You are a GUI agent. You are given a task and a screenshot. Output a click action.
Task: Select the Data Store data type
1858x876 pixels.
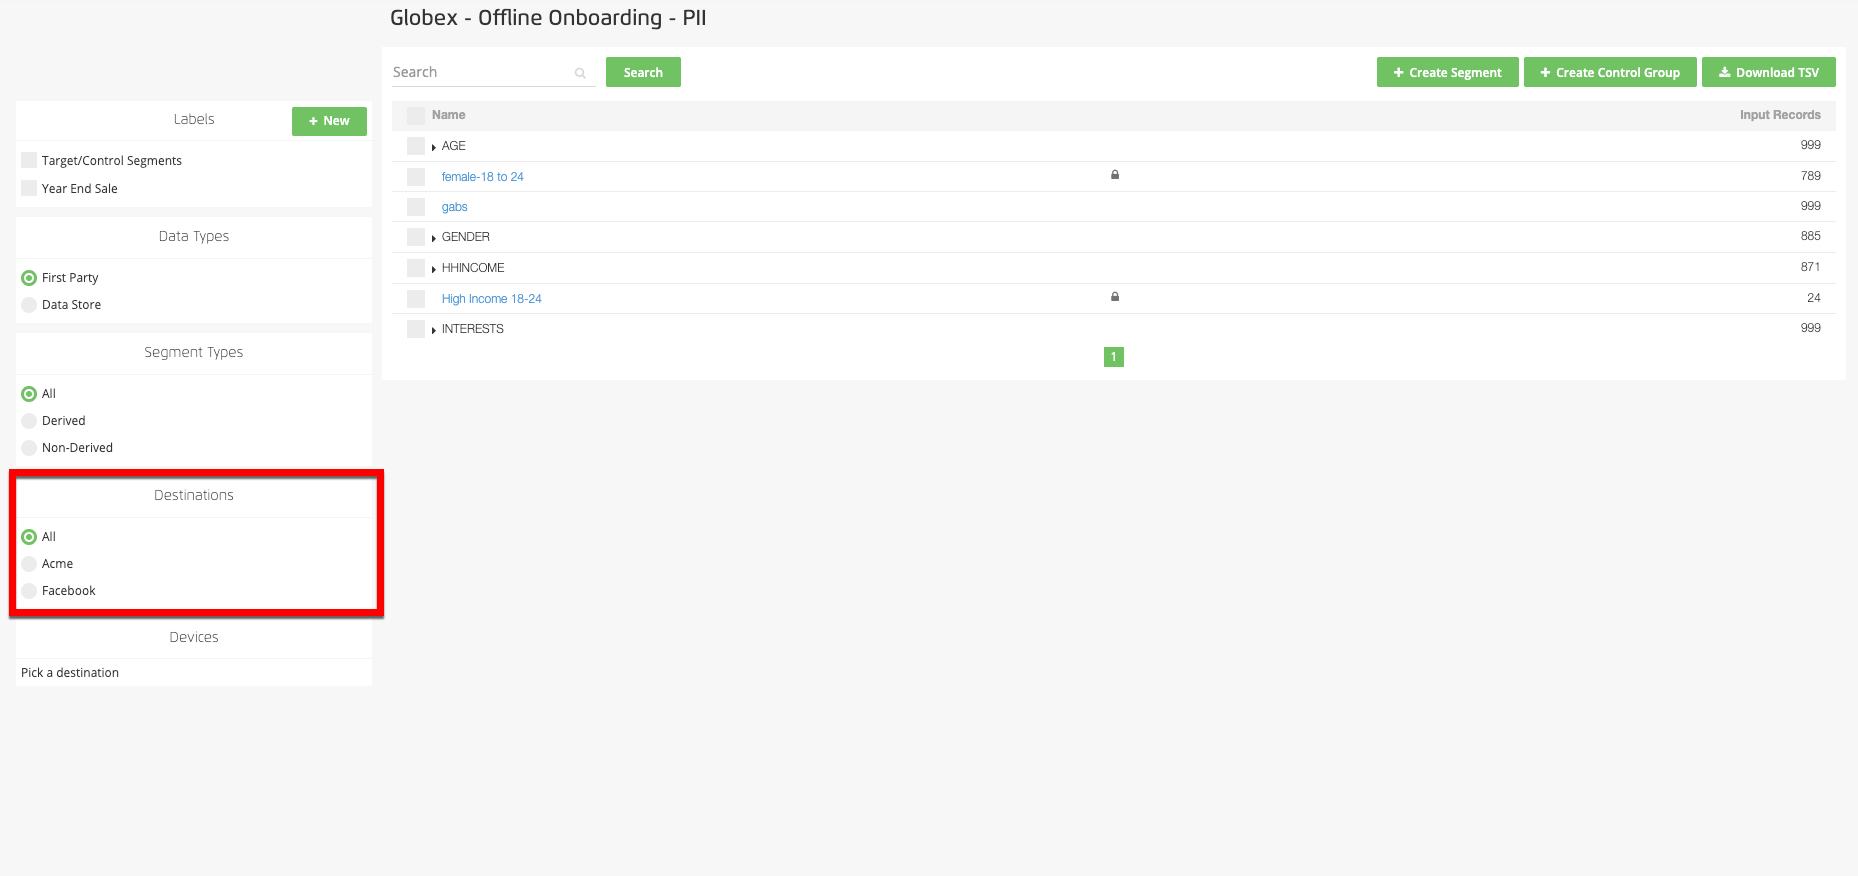(29, 305)
